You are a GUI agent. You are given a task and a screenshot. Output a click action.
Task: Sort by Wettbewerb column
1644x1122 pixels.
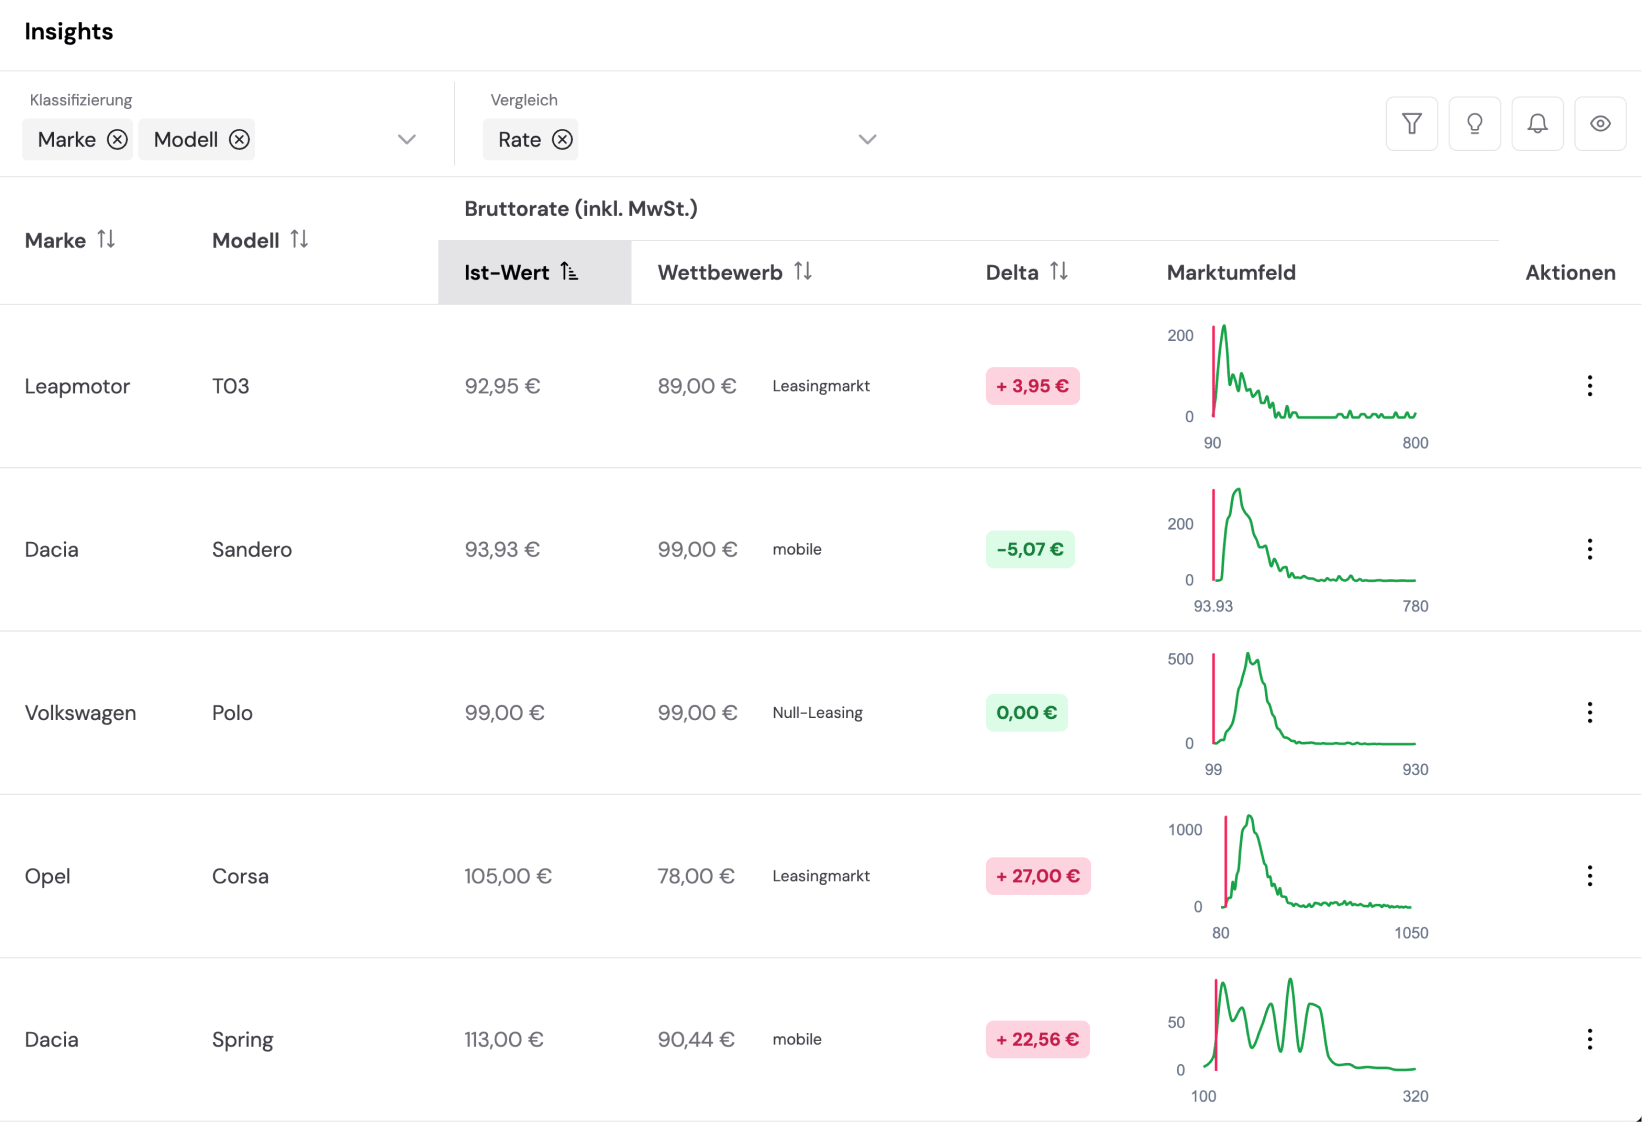click(803, 272)
